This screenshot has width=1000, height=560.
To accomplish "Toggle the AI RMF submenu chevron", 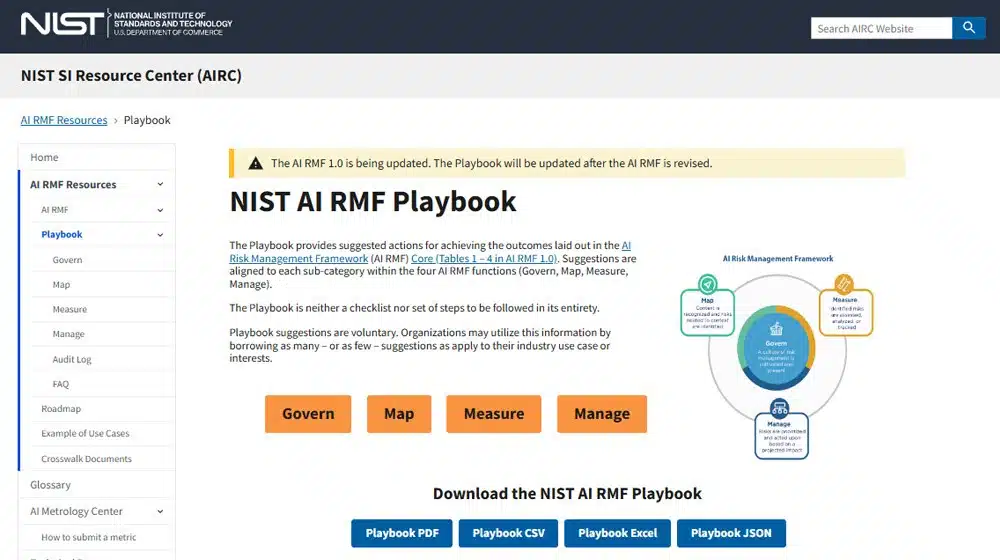I will click(160, 210).
